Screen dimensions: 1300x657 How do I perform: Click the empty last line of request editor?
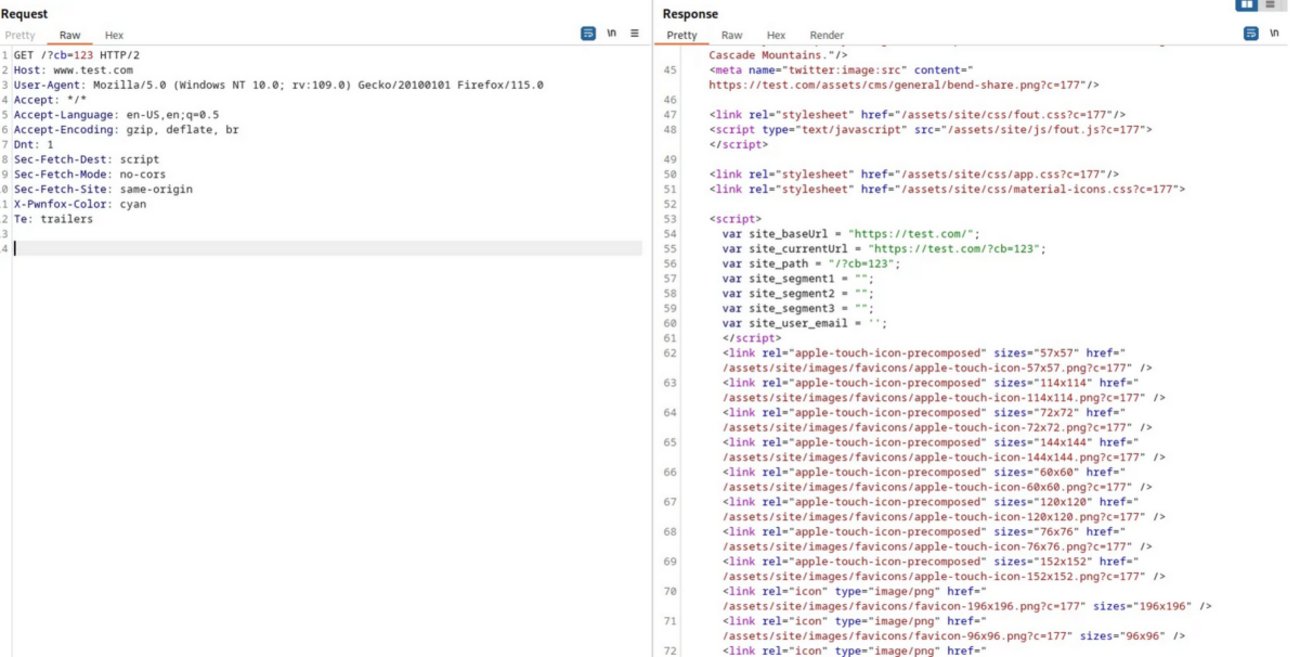(328, 248)
